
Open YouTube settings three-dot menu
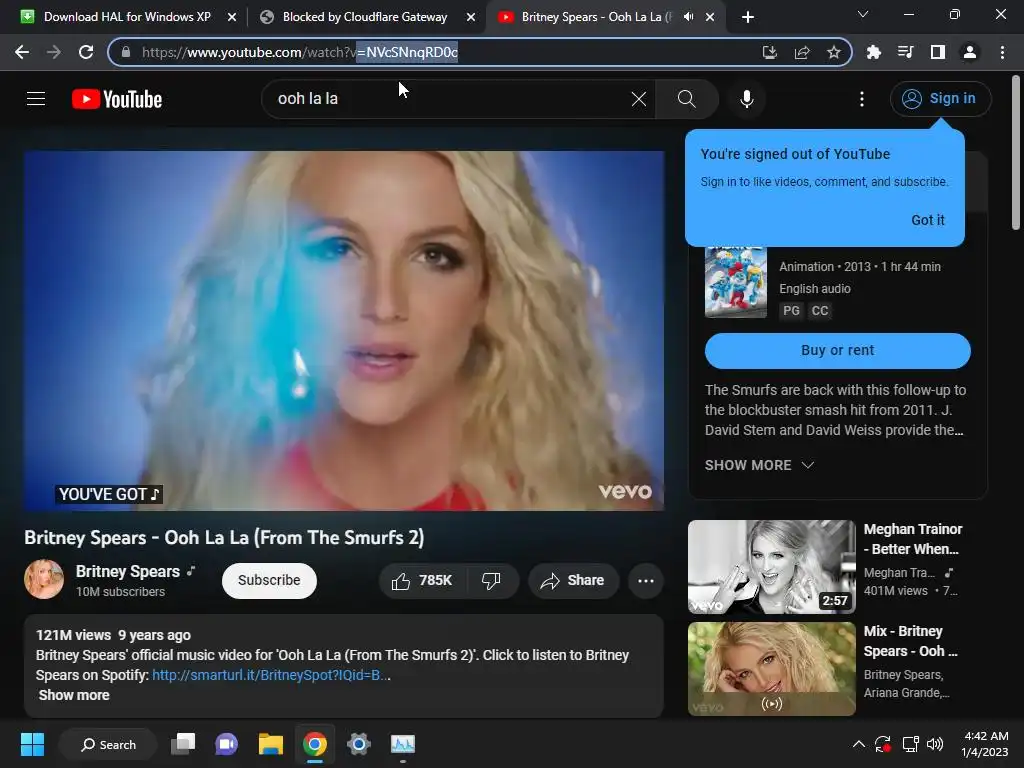click(862, 99)
